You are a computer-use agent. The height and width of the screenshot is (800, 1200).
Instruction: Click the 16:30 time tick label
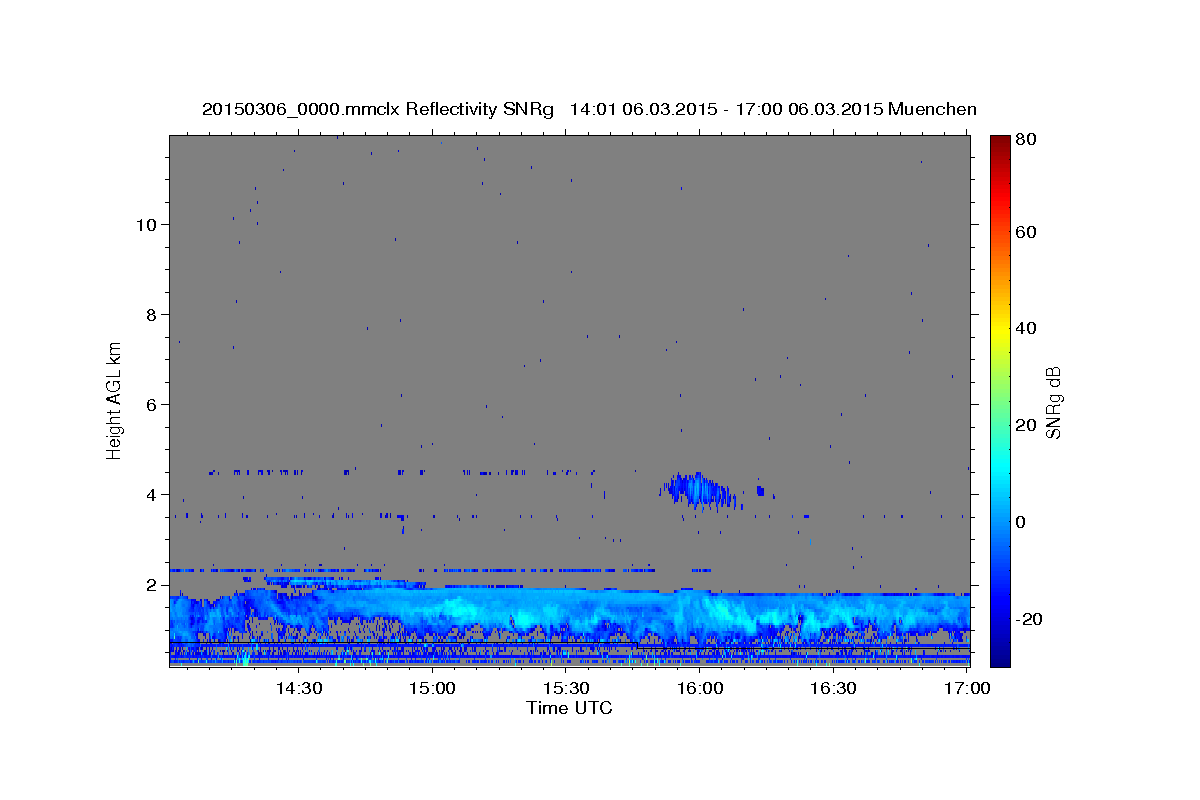(833, 689)
